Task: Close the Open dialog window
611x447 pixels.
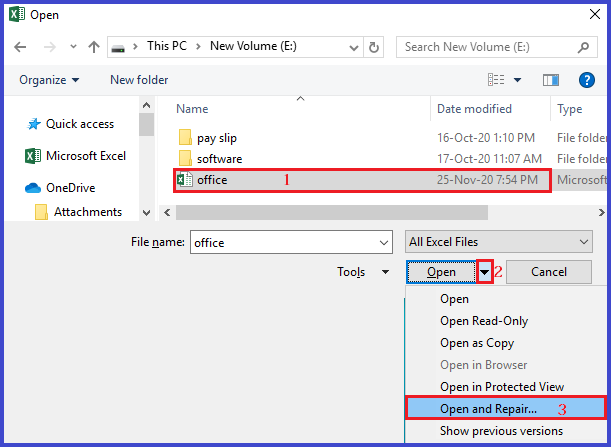Action: tap(595, 14)
